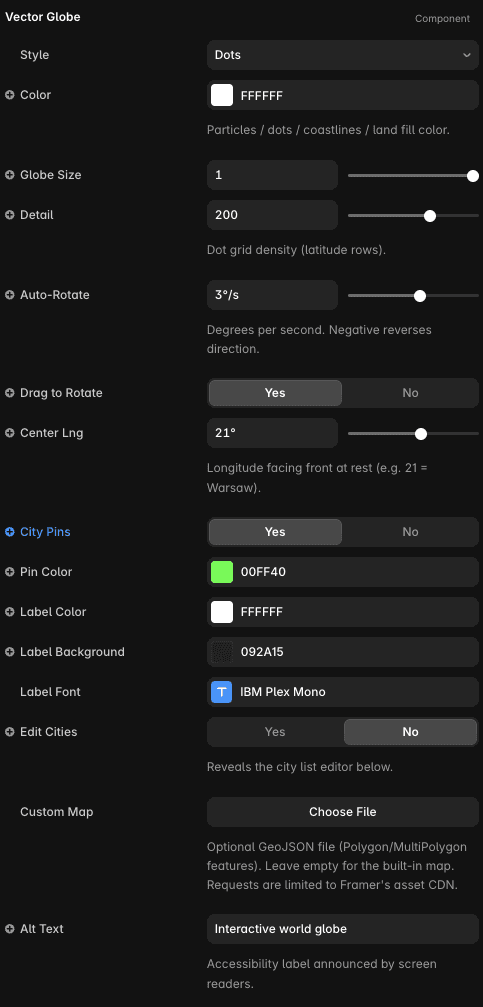The image size is (483, 1007).
Task: Click the Alt Text input field
Action: pos(343,929)
